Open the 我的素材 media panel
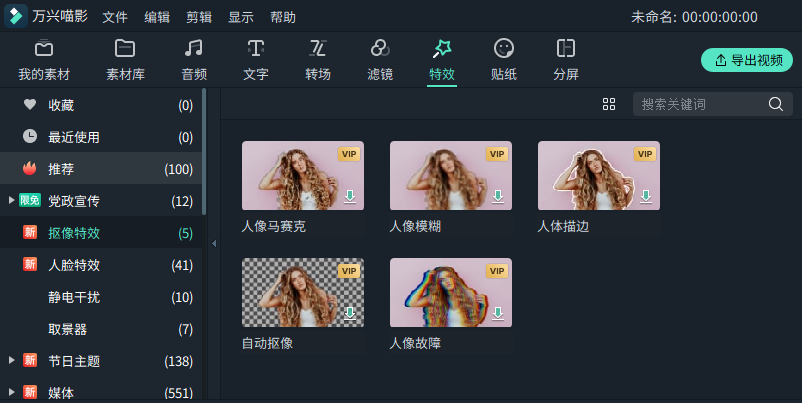Screen dimensions: 802x403 44,59
